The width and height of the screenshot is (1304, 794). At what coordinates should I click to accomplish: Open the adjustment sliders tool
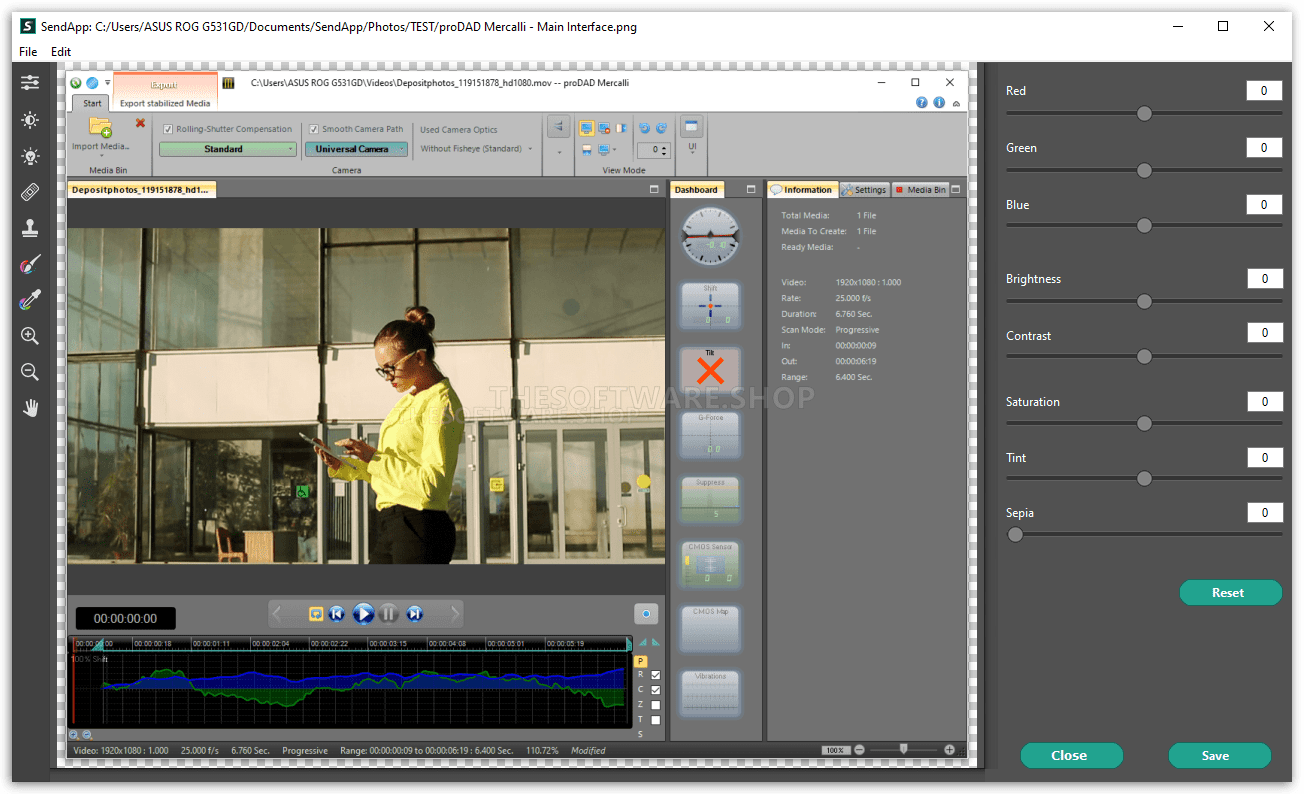pyautogui.click(x=30, y=82)
